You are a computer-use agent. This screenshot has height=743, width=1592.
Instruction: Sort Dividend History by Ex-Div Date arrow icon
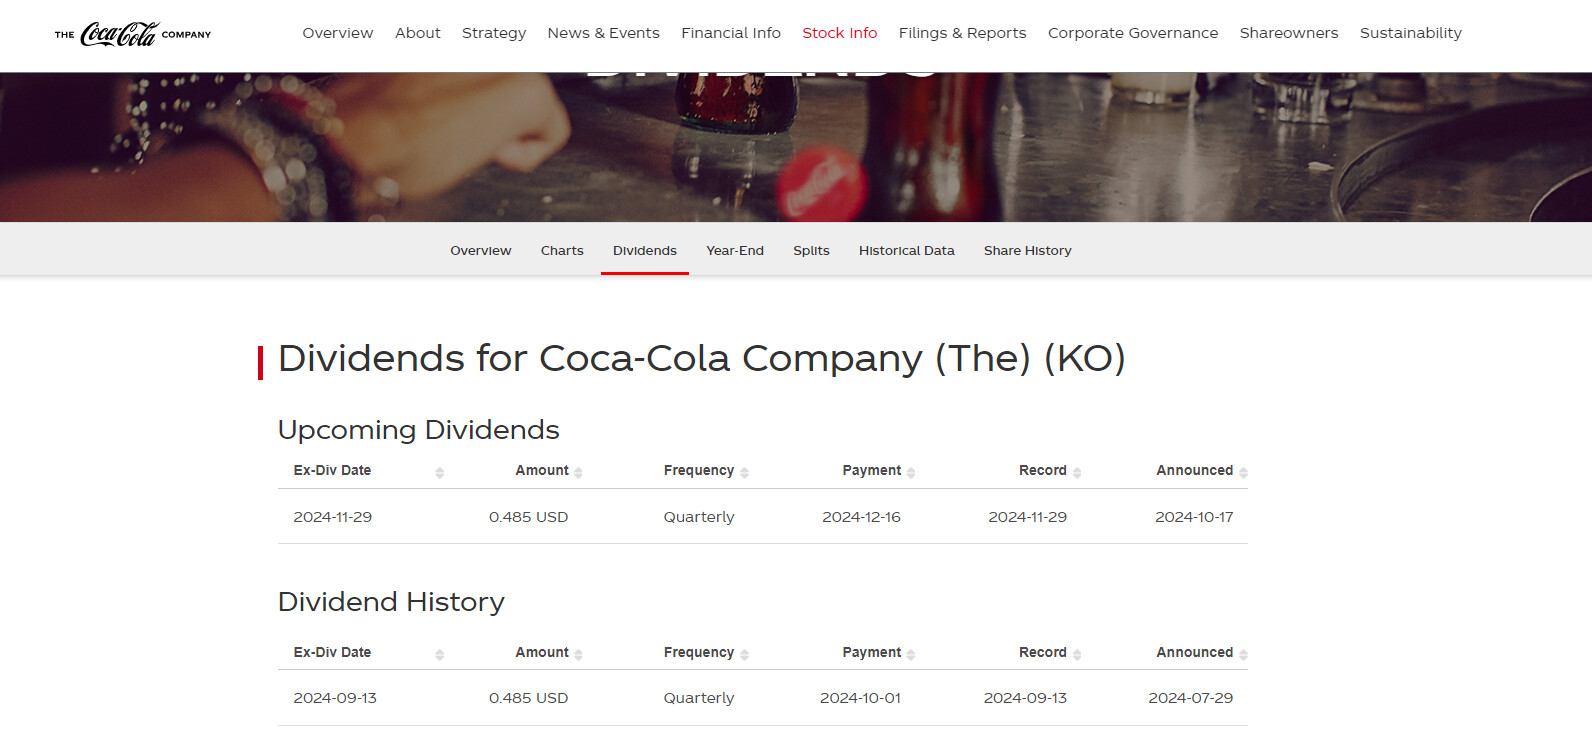tap(439, 654)
